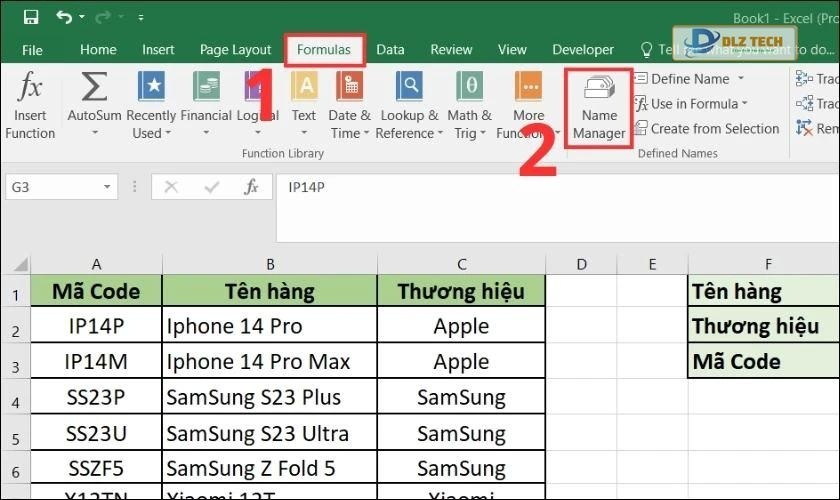Select cell containing Iphone 14 Pro Max
Image resolution: width=840 pixels, height=500 pixels.
pos(269,362)
